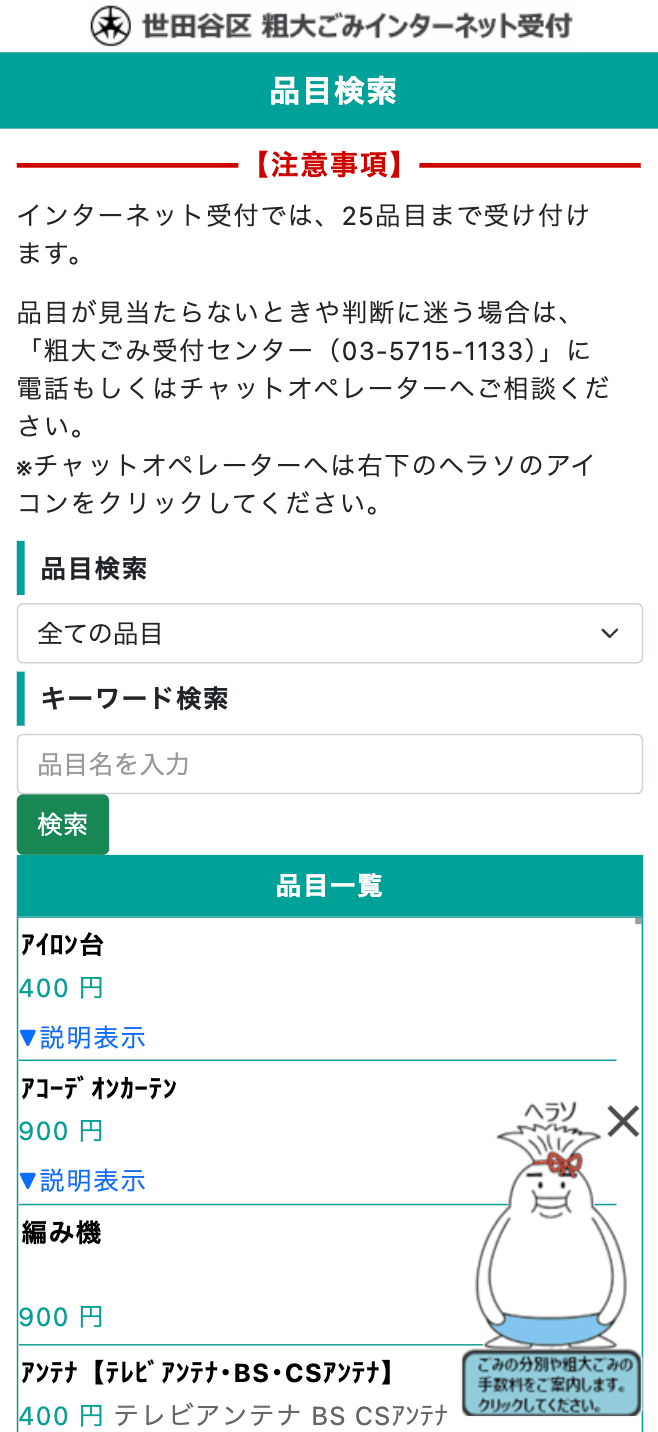Close the Herasō chat mascot
Viewport: 658px width, 1432px height.
[x=623, y=1122]
